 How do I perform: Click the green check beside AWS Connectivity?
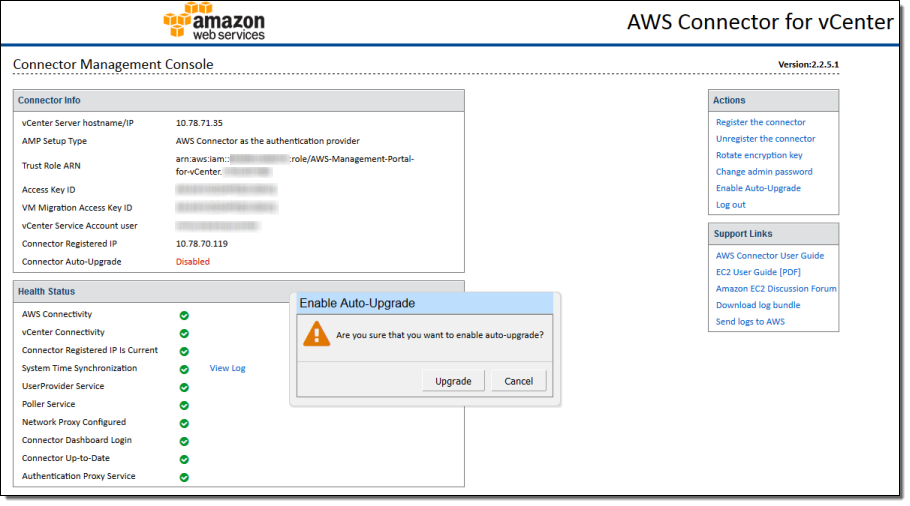184,315
